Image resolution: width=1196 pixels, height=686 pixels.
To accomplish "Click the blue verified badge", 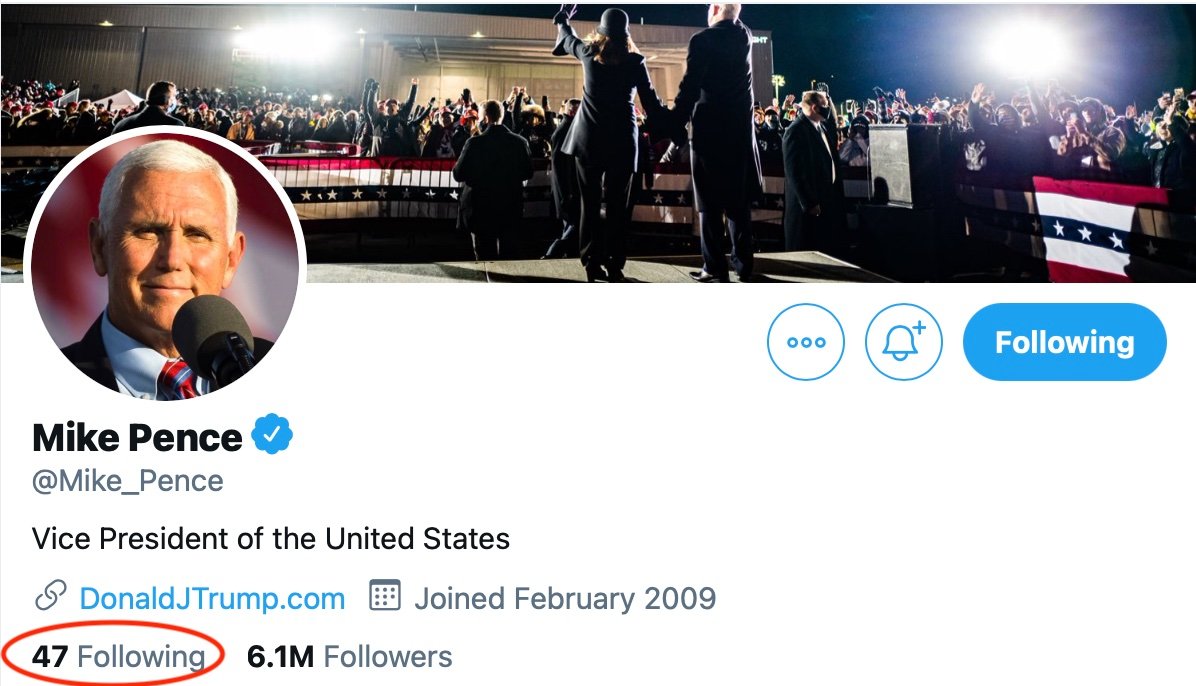I will (x=271, y=436).
